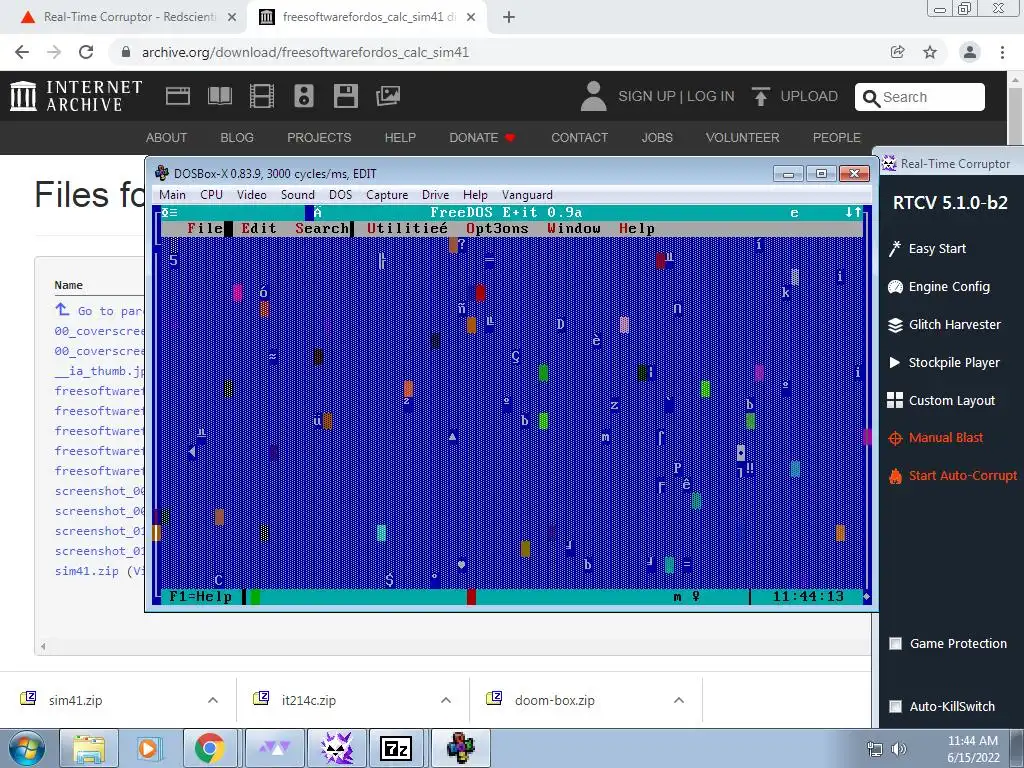Image resolution: width=1024 pixels, height=768 pixels.
Task: Open Chrome profile avatar icon
Action: (970, 52)
